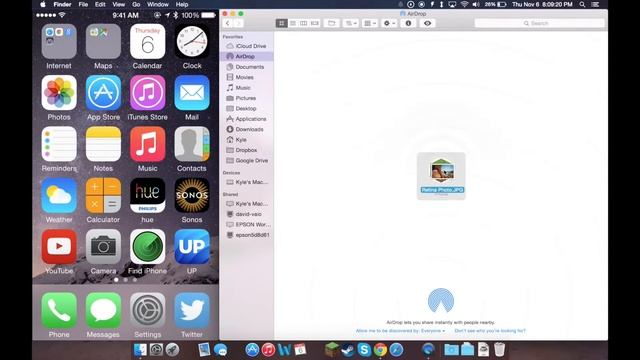Open Messages in the iPhone dock

pos(103,311)
